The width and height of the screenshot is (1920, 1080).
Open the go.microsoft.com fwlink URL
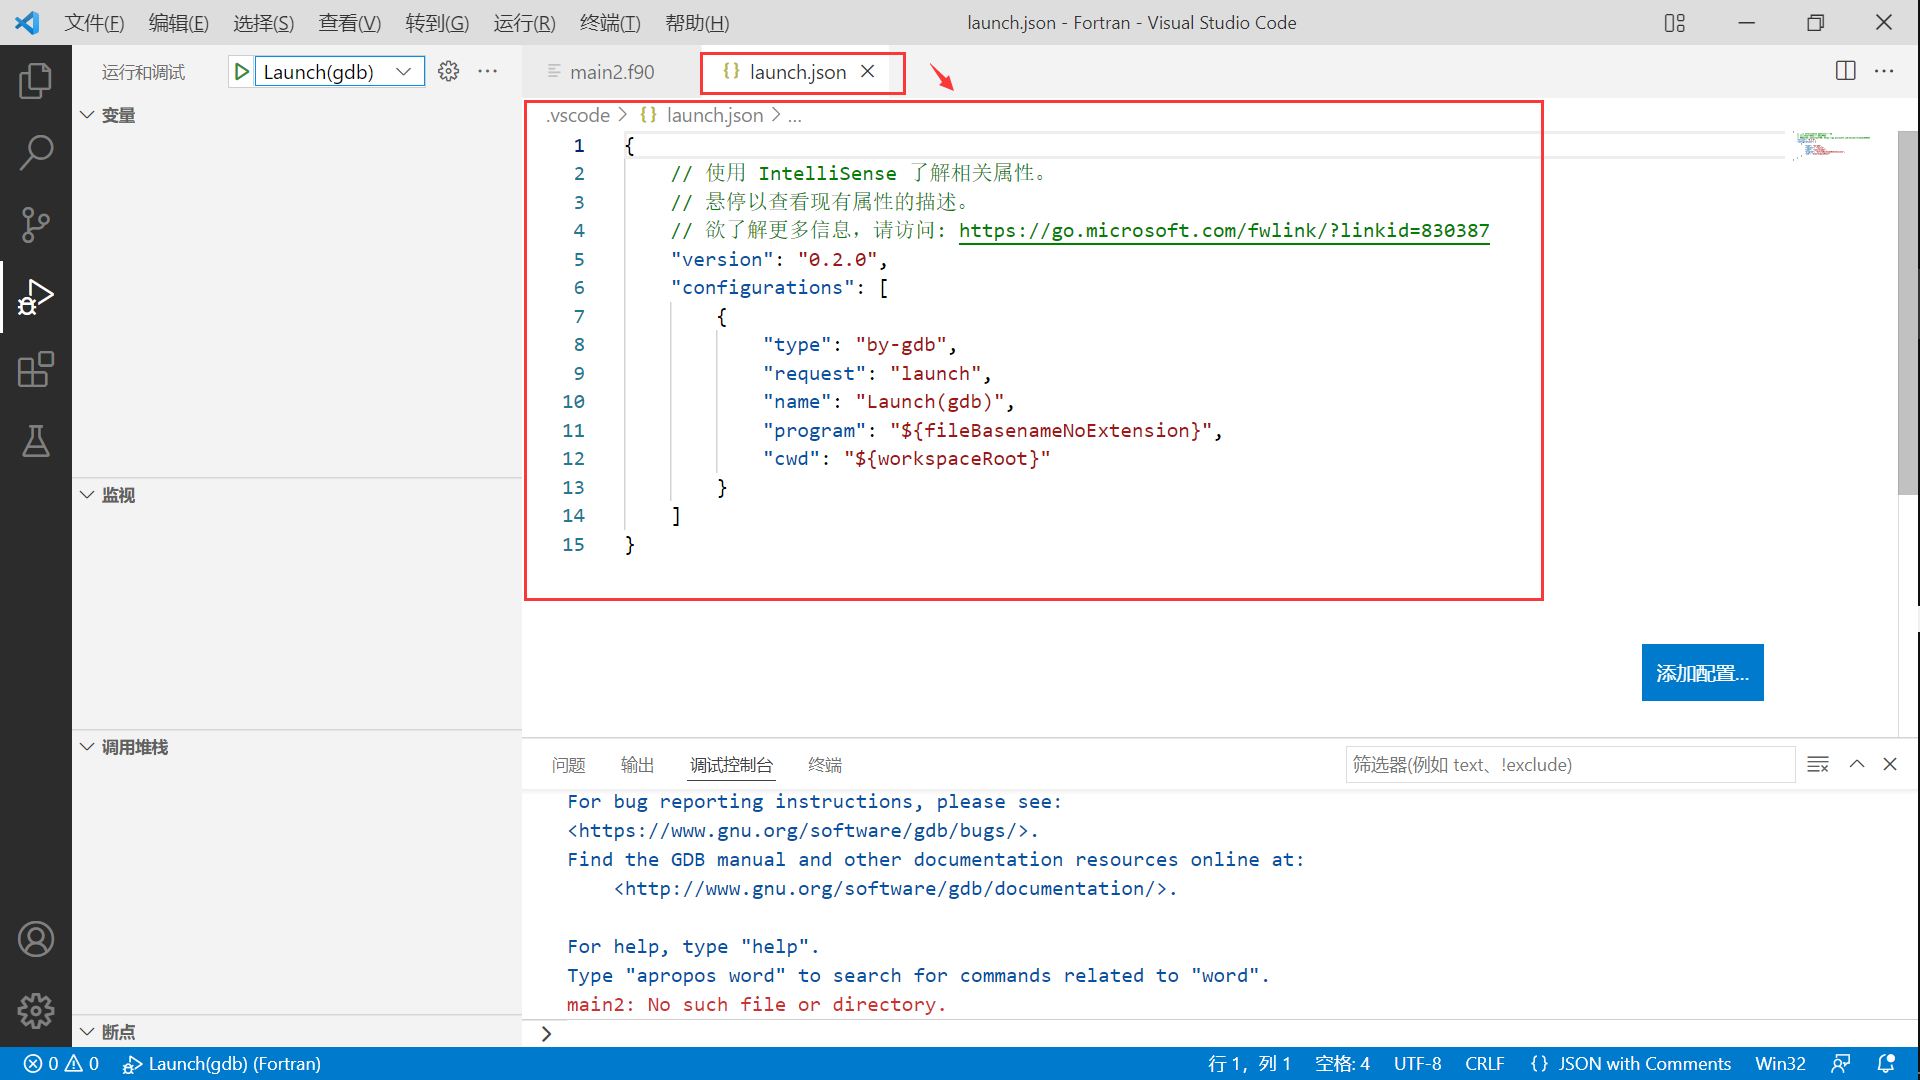[1223, 231]
